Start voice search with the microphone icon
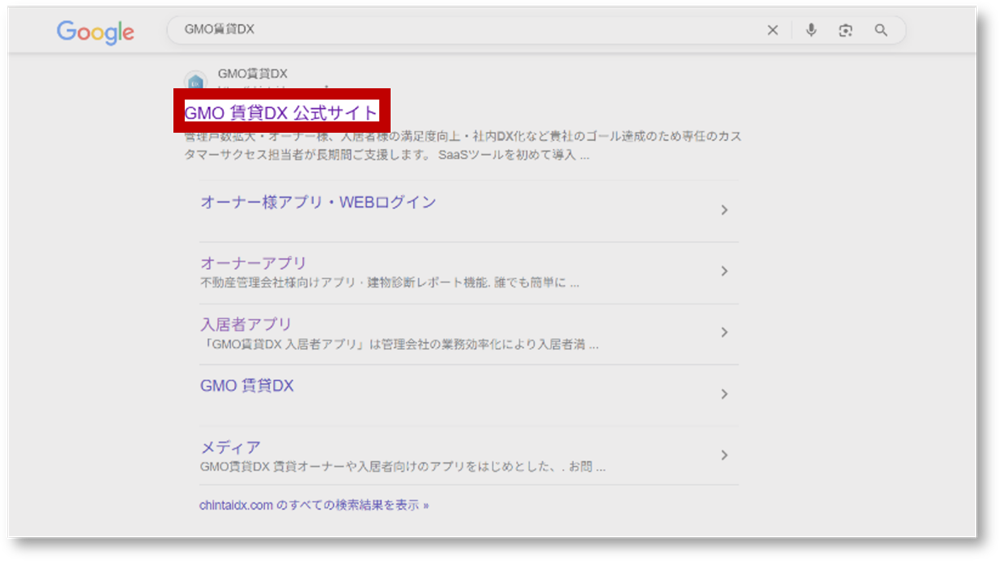 [x=811, y=30]
